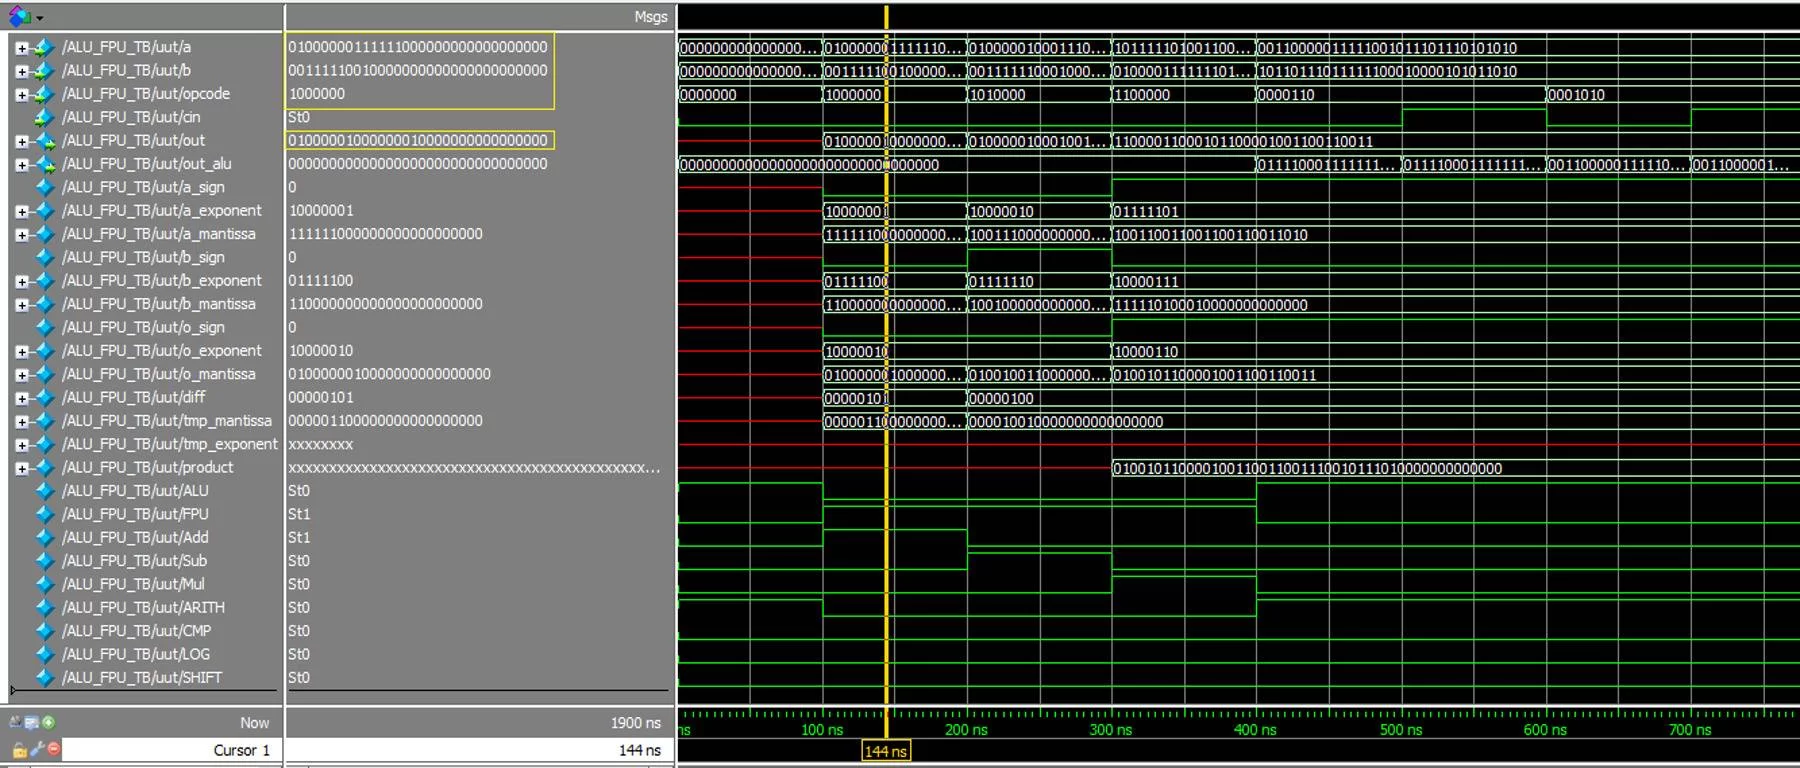Select the /ALU_FPU_TB/uut/Mul signal row

pos(133,584)
